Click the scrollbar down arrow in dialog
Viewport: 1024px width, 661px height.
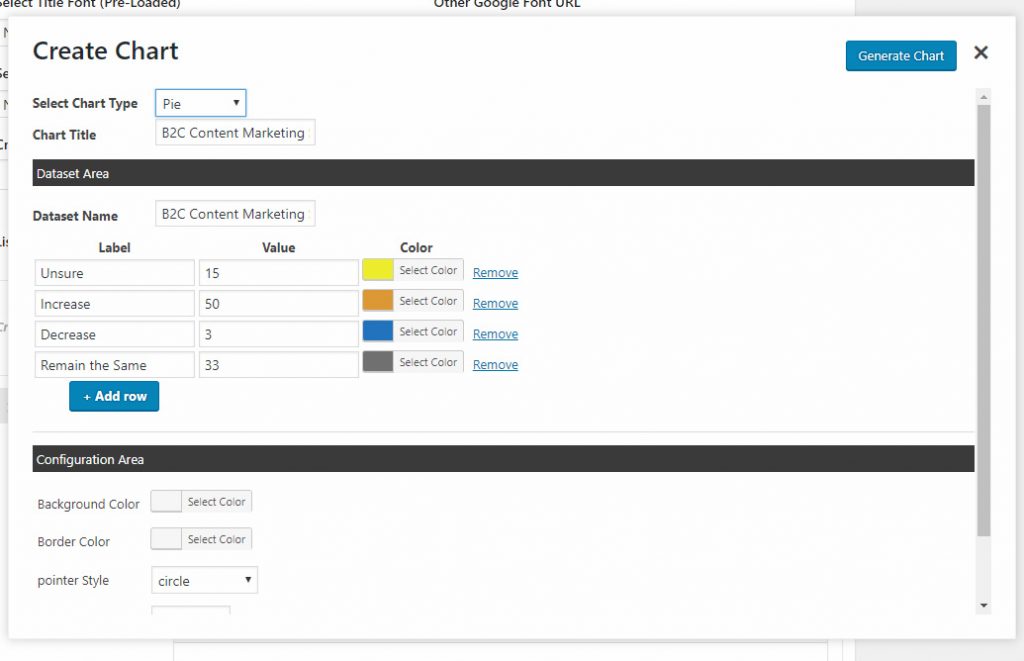(983, 605)
